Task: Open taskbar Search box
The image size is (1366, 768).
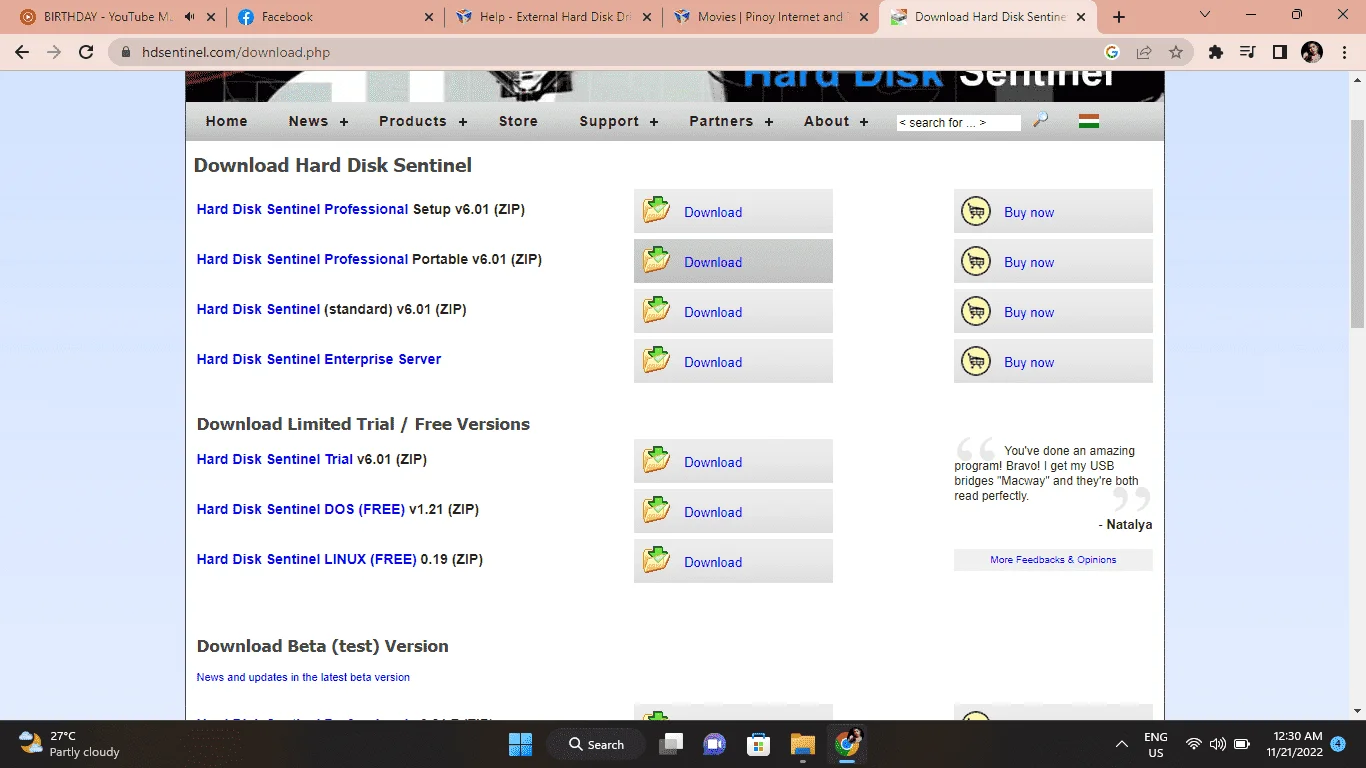Action: (598, 744)
